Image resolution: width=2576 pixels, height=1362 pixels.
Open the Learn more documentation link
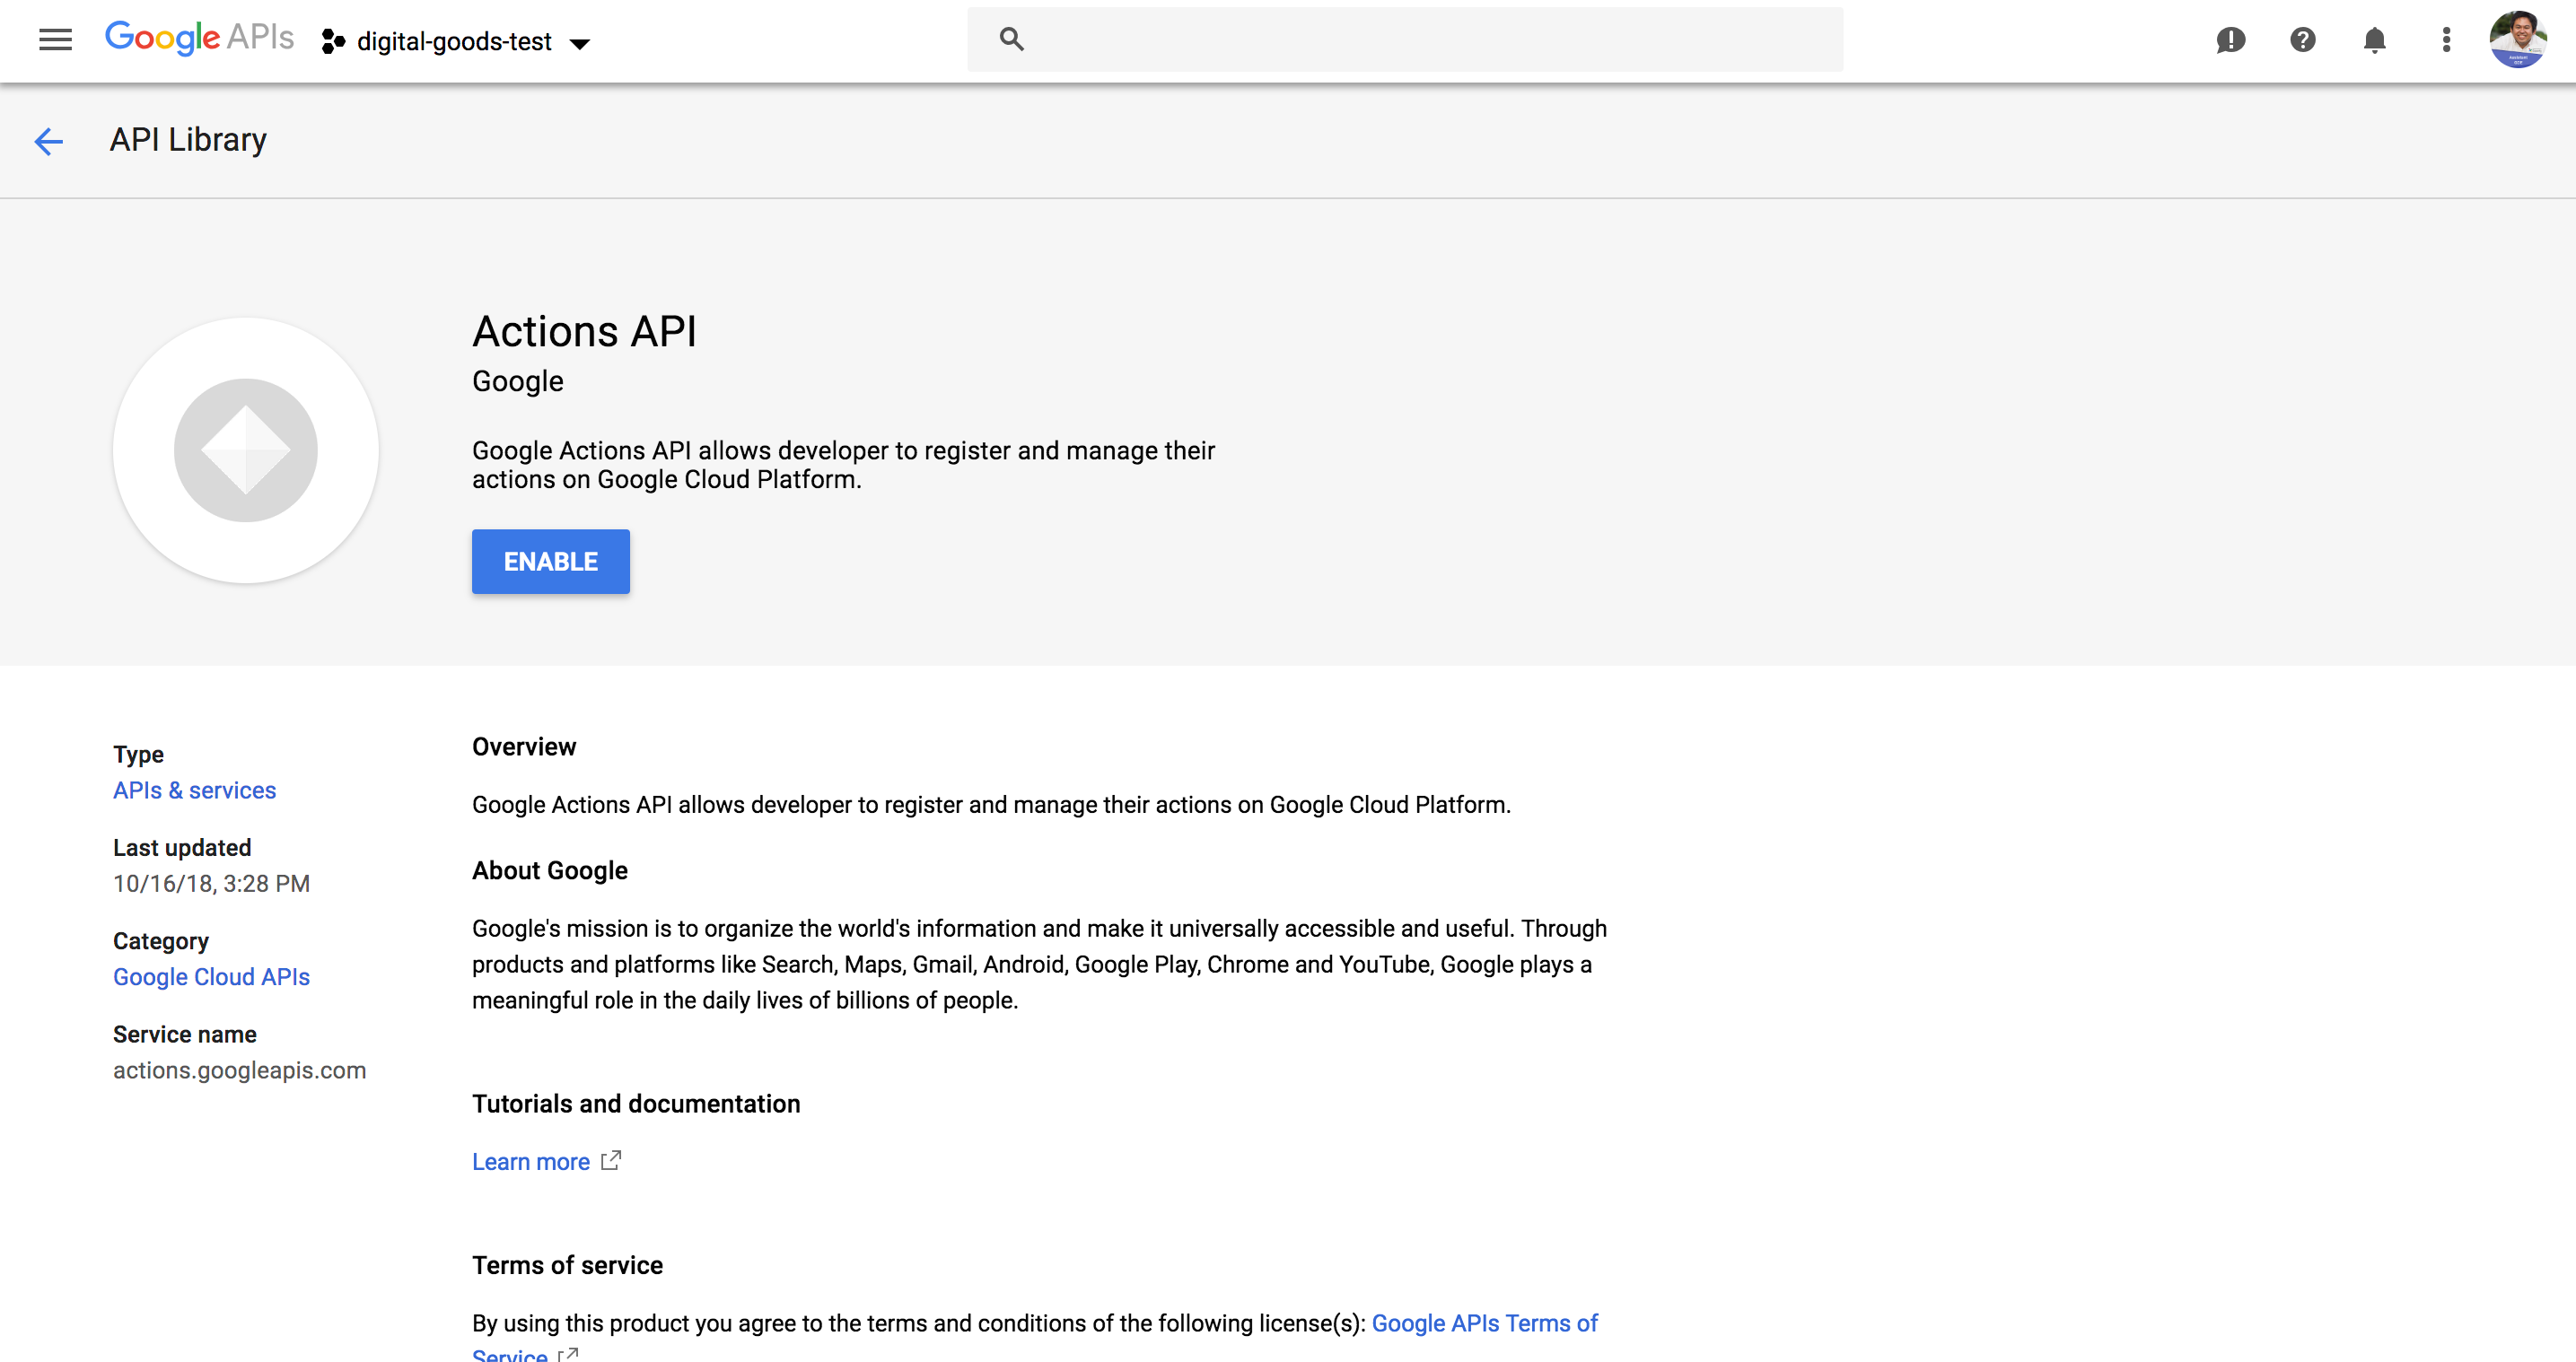tap(531, 1161)
